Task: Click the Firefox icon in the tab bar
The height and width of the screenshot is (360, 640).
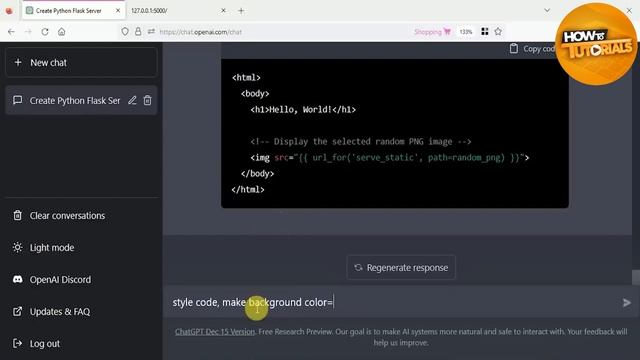Action: pyautogui.click(x=9, y=11)
